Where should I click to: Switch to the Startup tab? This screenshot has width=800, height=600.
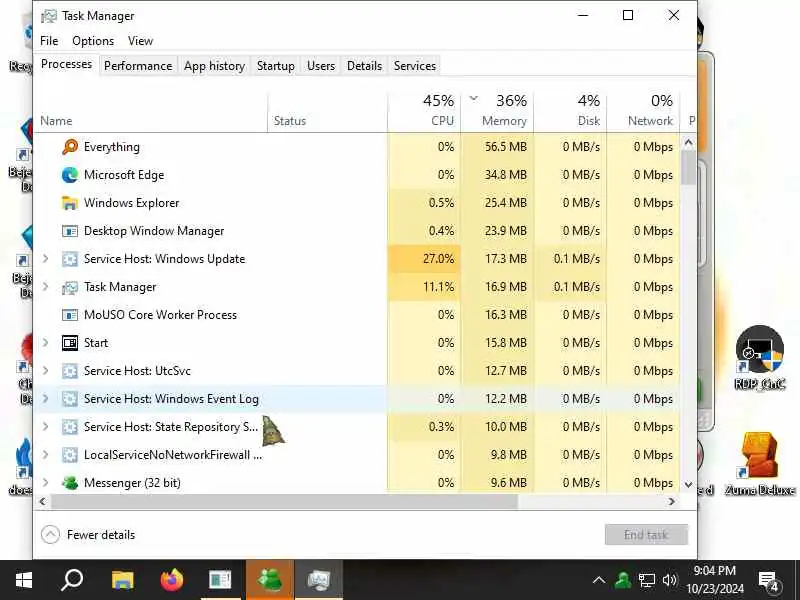tap(276, 66)
